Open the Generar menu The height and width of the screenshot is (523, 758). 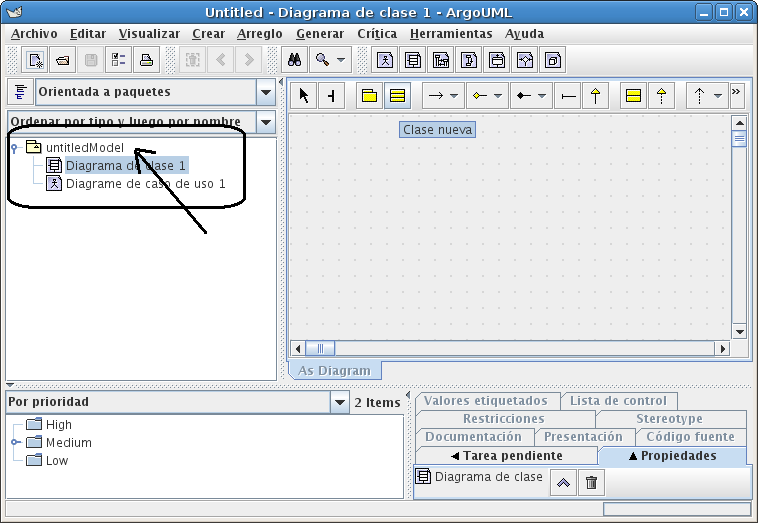click(x=320, y=34)
